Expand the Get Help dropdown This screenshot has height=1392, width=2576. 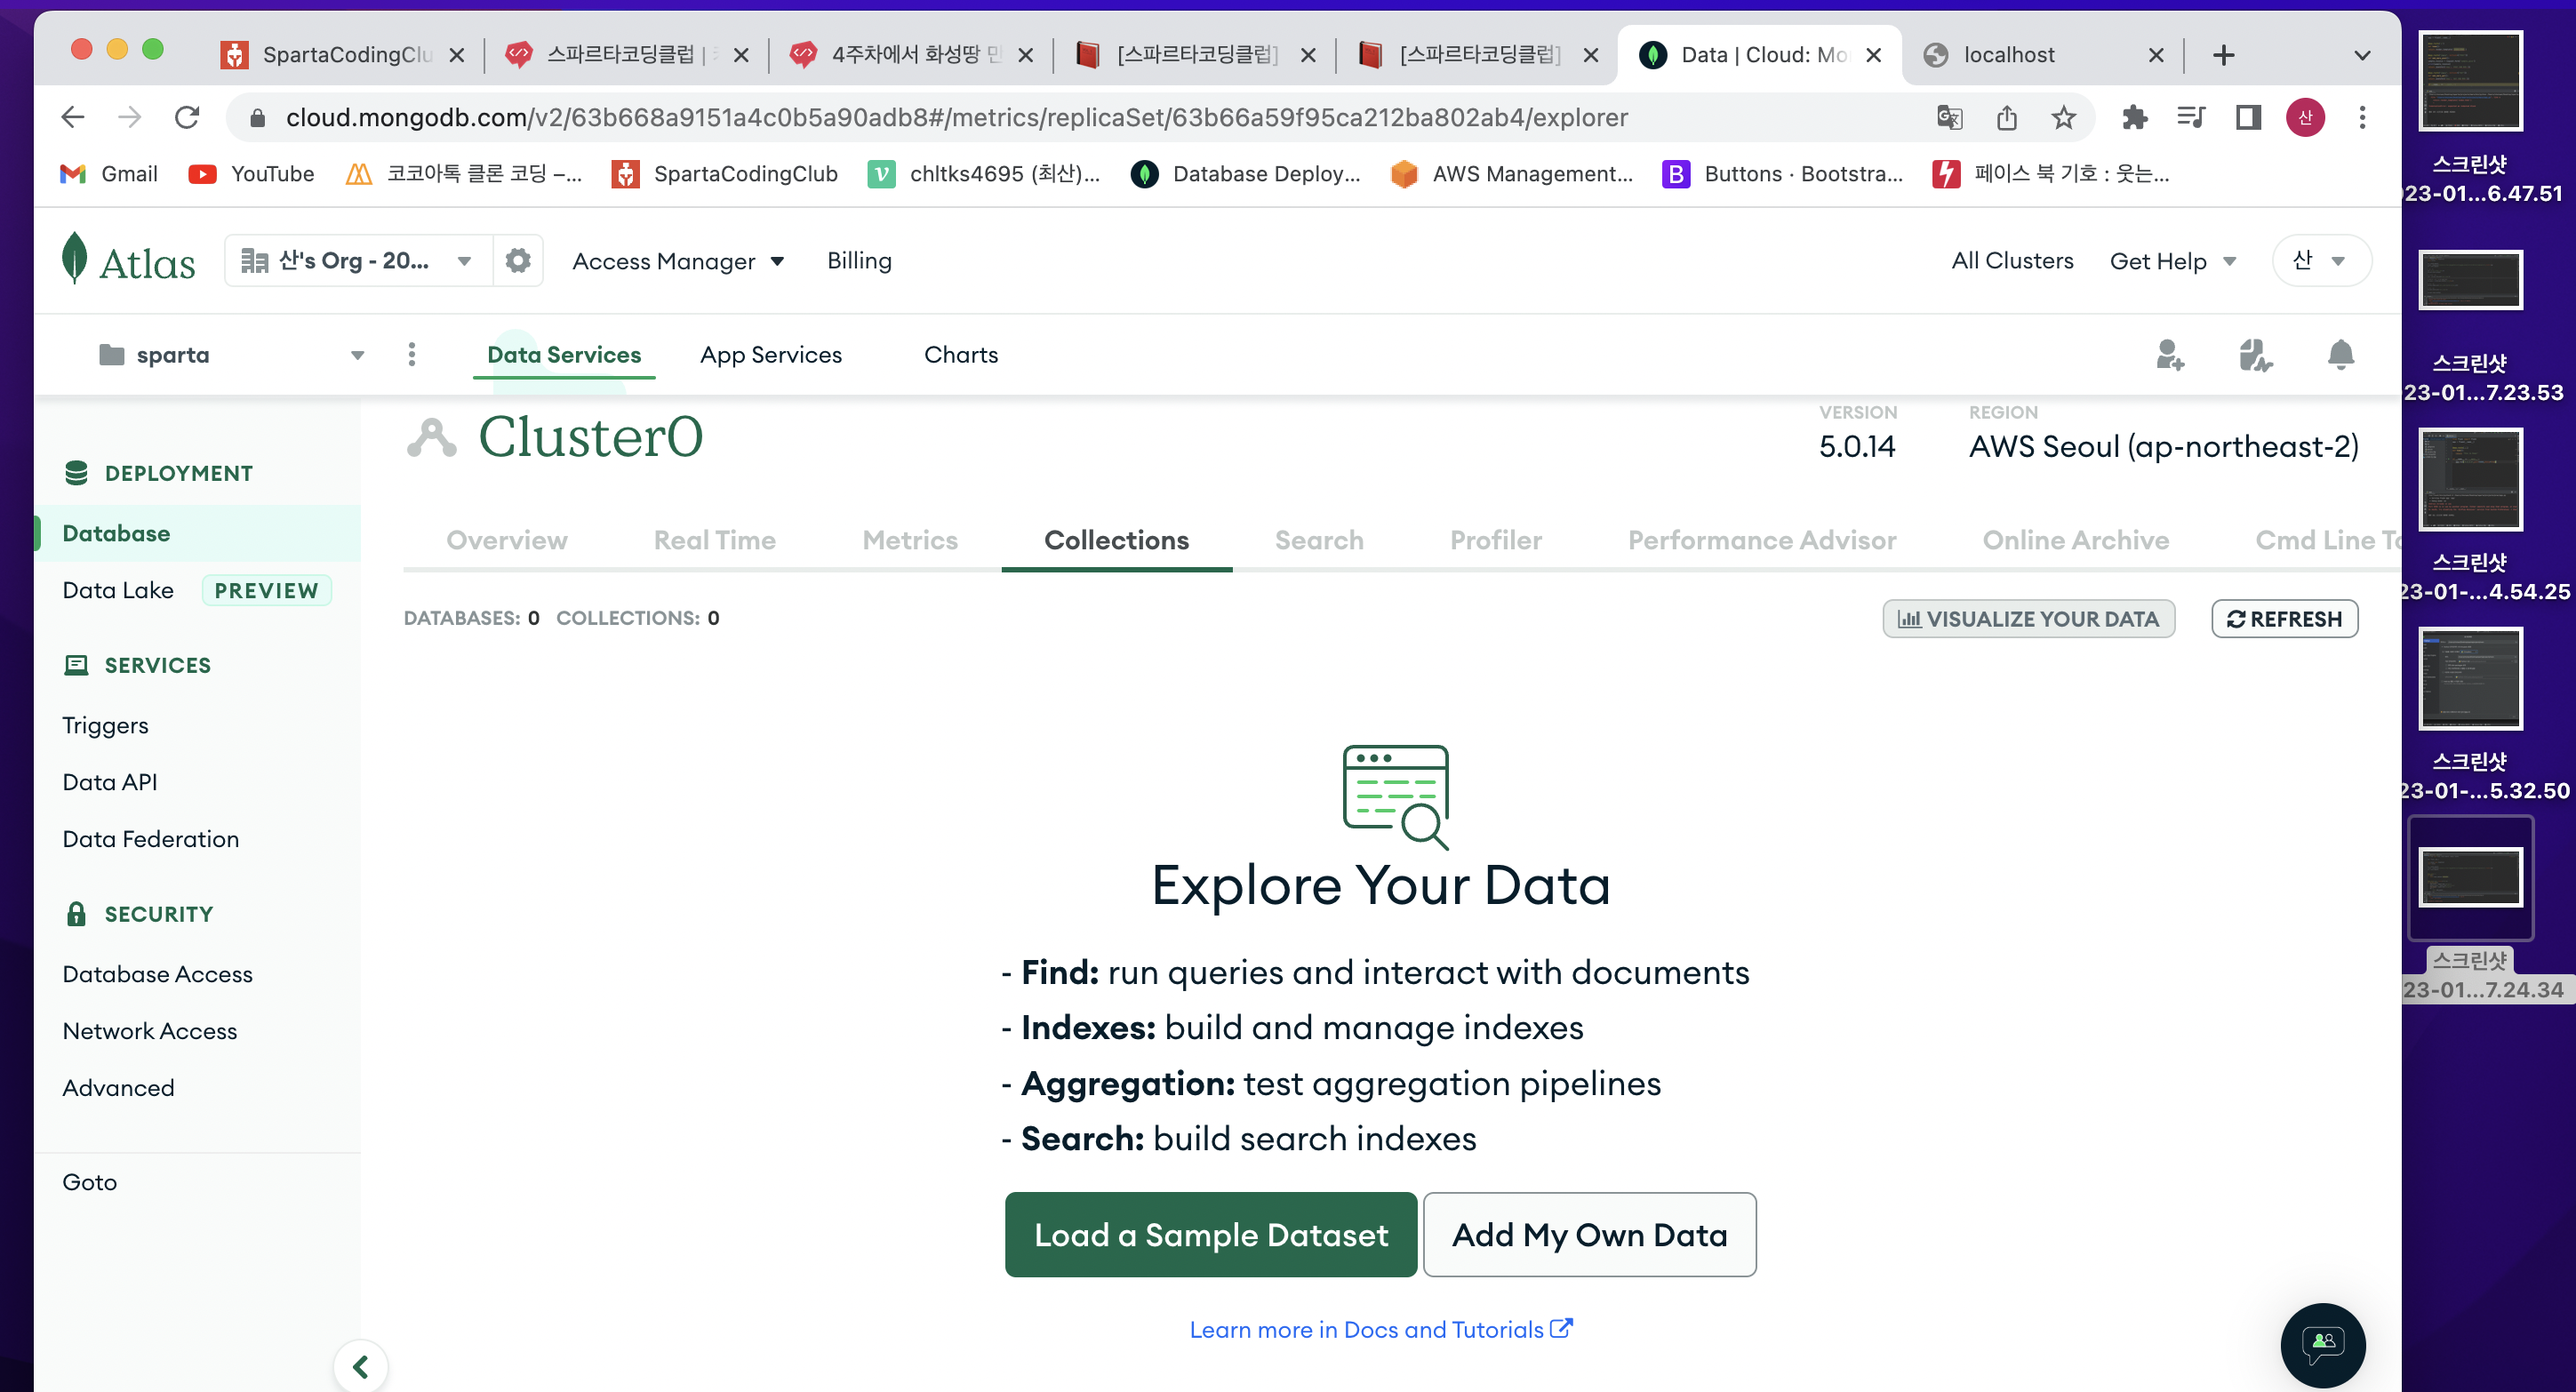[x=2172, y=261]
